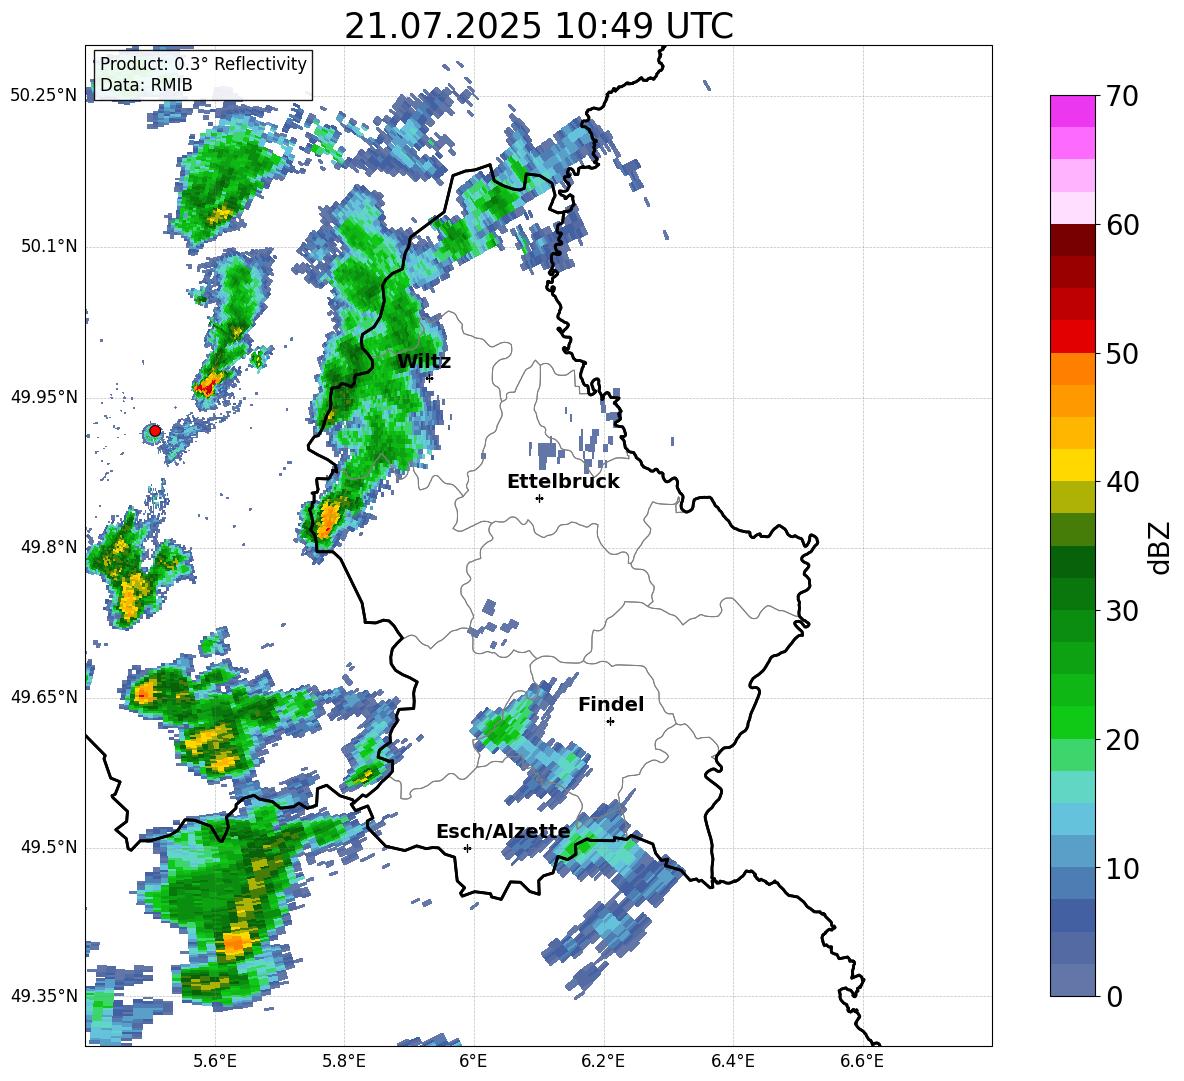1184x1081 pixels.
Task: Click the 'Product: 0.3° Reflectivity' legend text
Action: pyautogui.click(x=203, y=63)
